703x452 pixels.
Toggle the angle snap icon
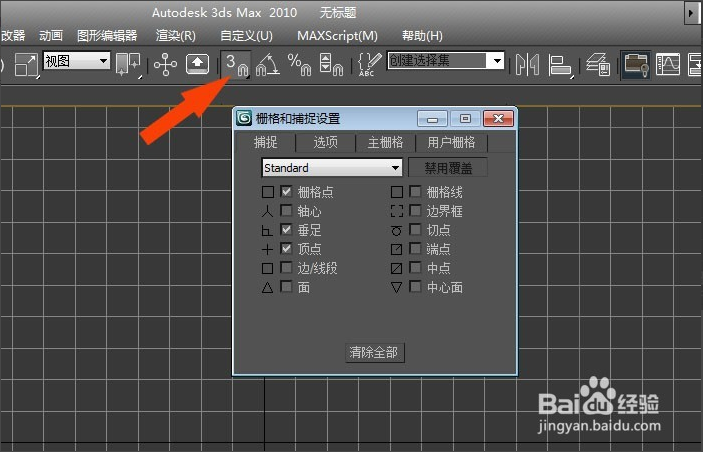pos(268,64)
